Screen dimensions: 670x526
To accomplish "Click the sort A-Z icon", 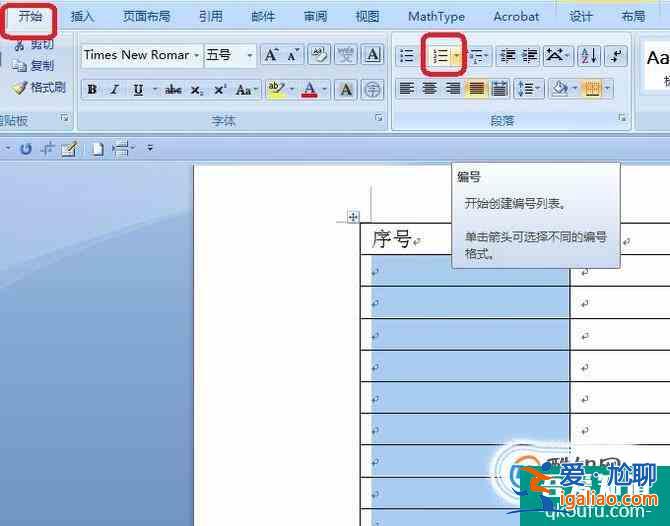I will coord(589,56).
